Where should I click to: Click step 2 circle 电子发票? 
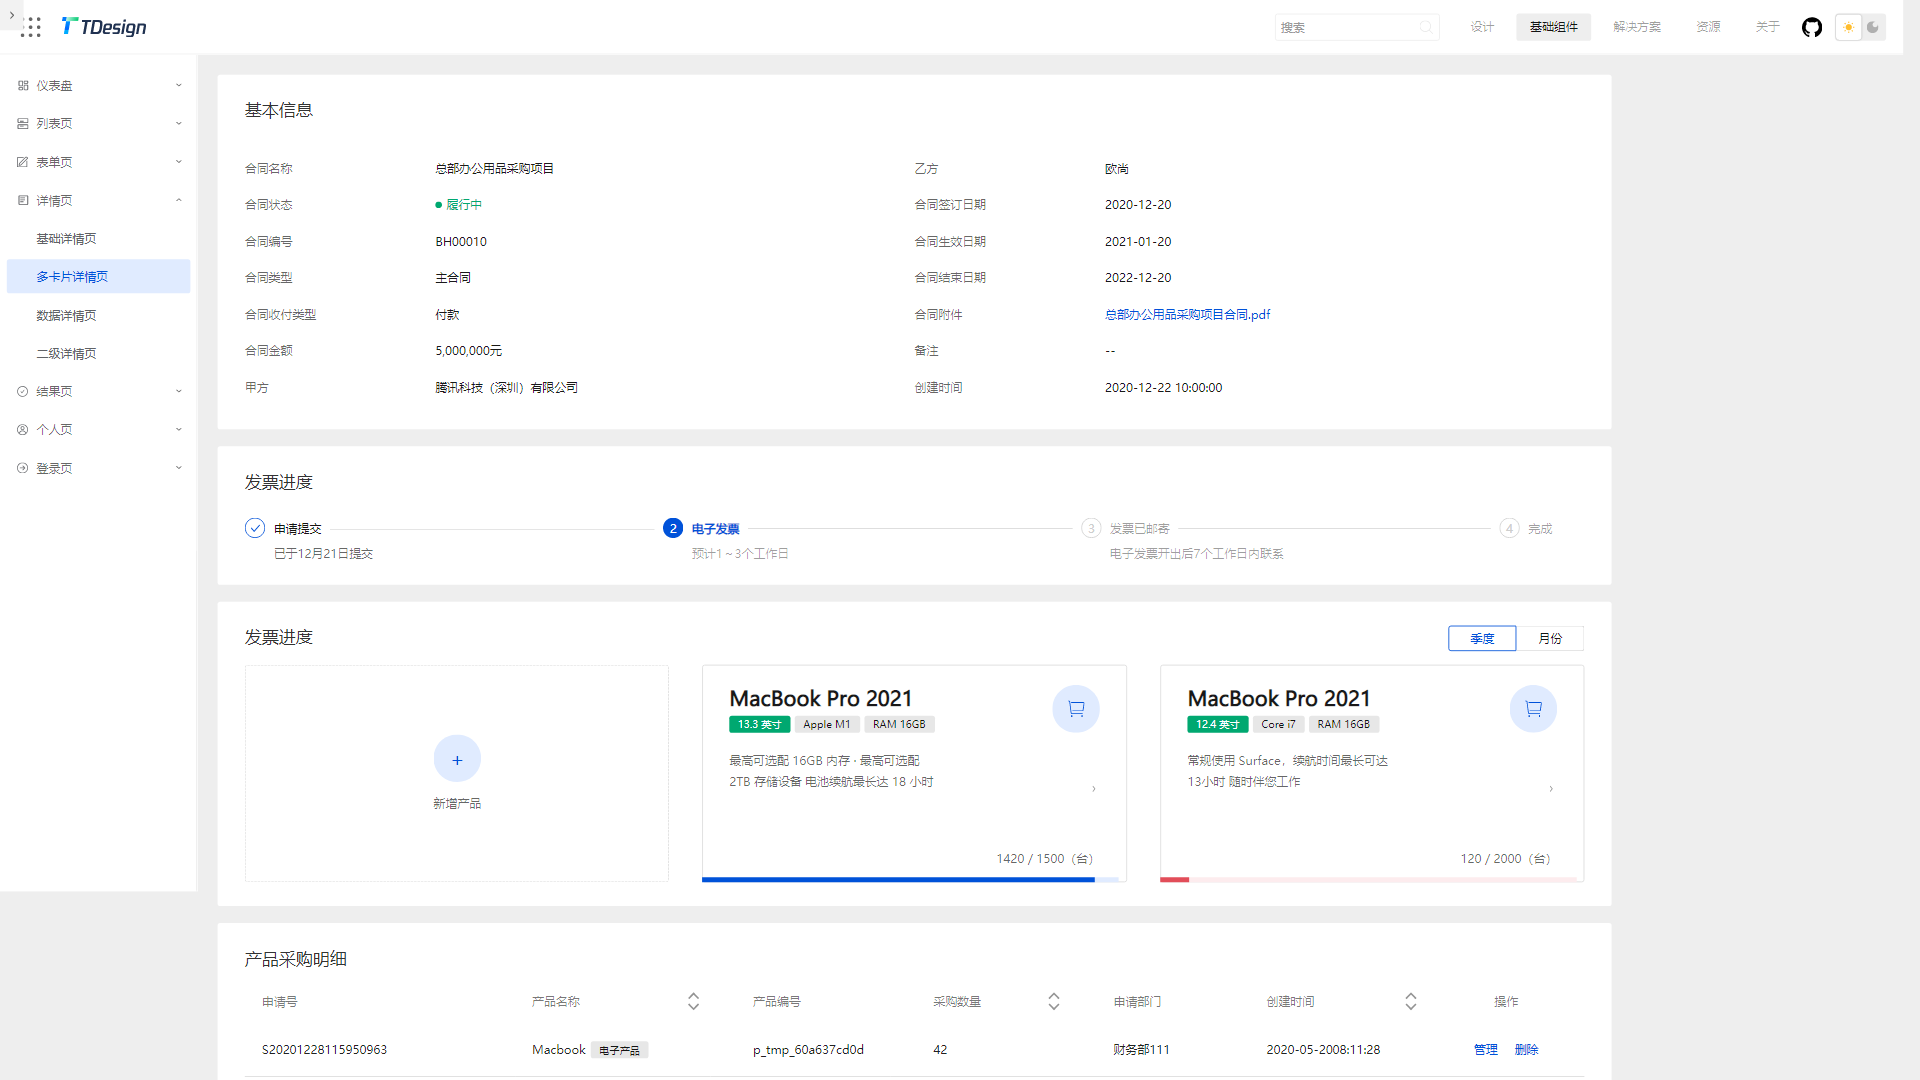[673, 528]
